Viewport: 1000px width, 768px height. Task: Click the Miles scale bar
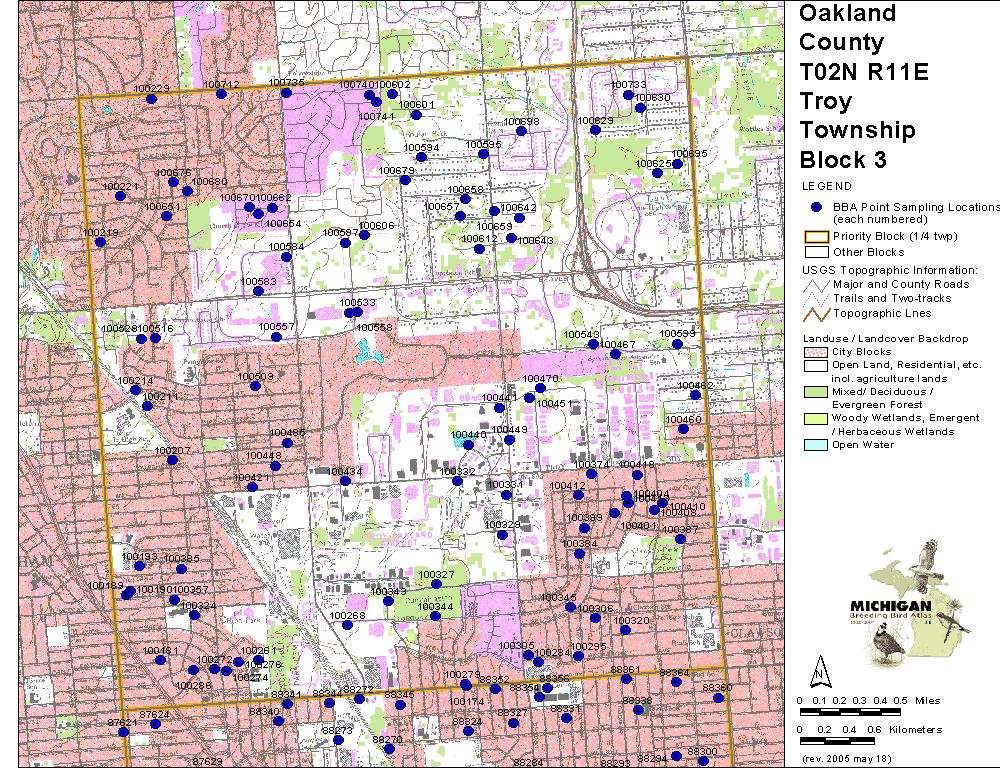849,711
